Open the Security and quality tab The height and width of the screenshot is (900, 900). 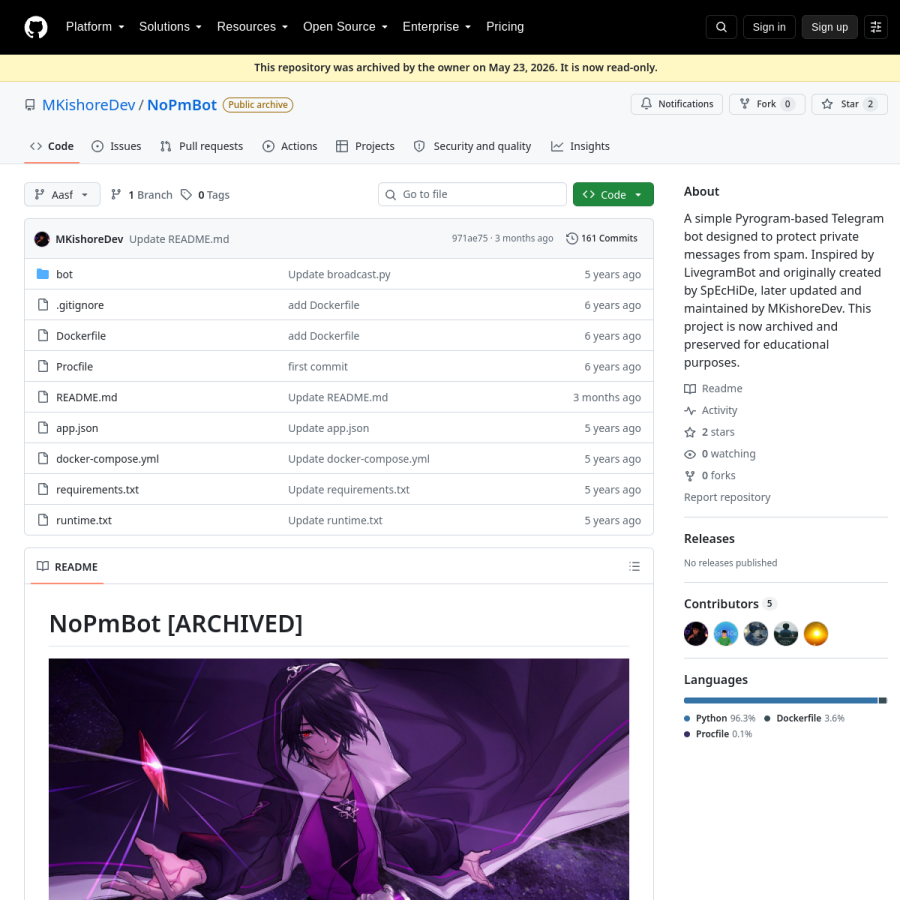click(x=472, y=146)
